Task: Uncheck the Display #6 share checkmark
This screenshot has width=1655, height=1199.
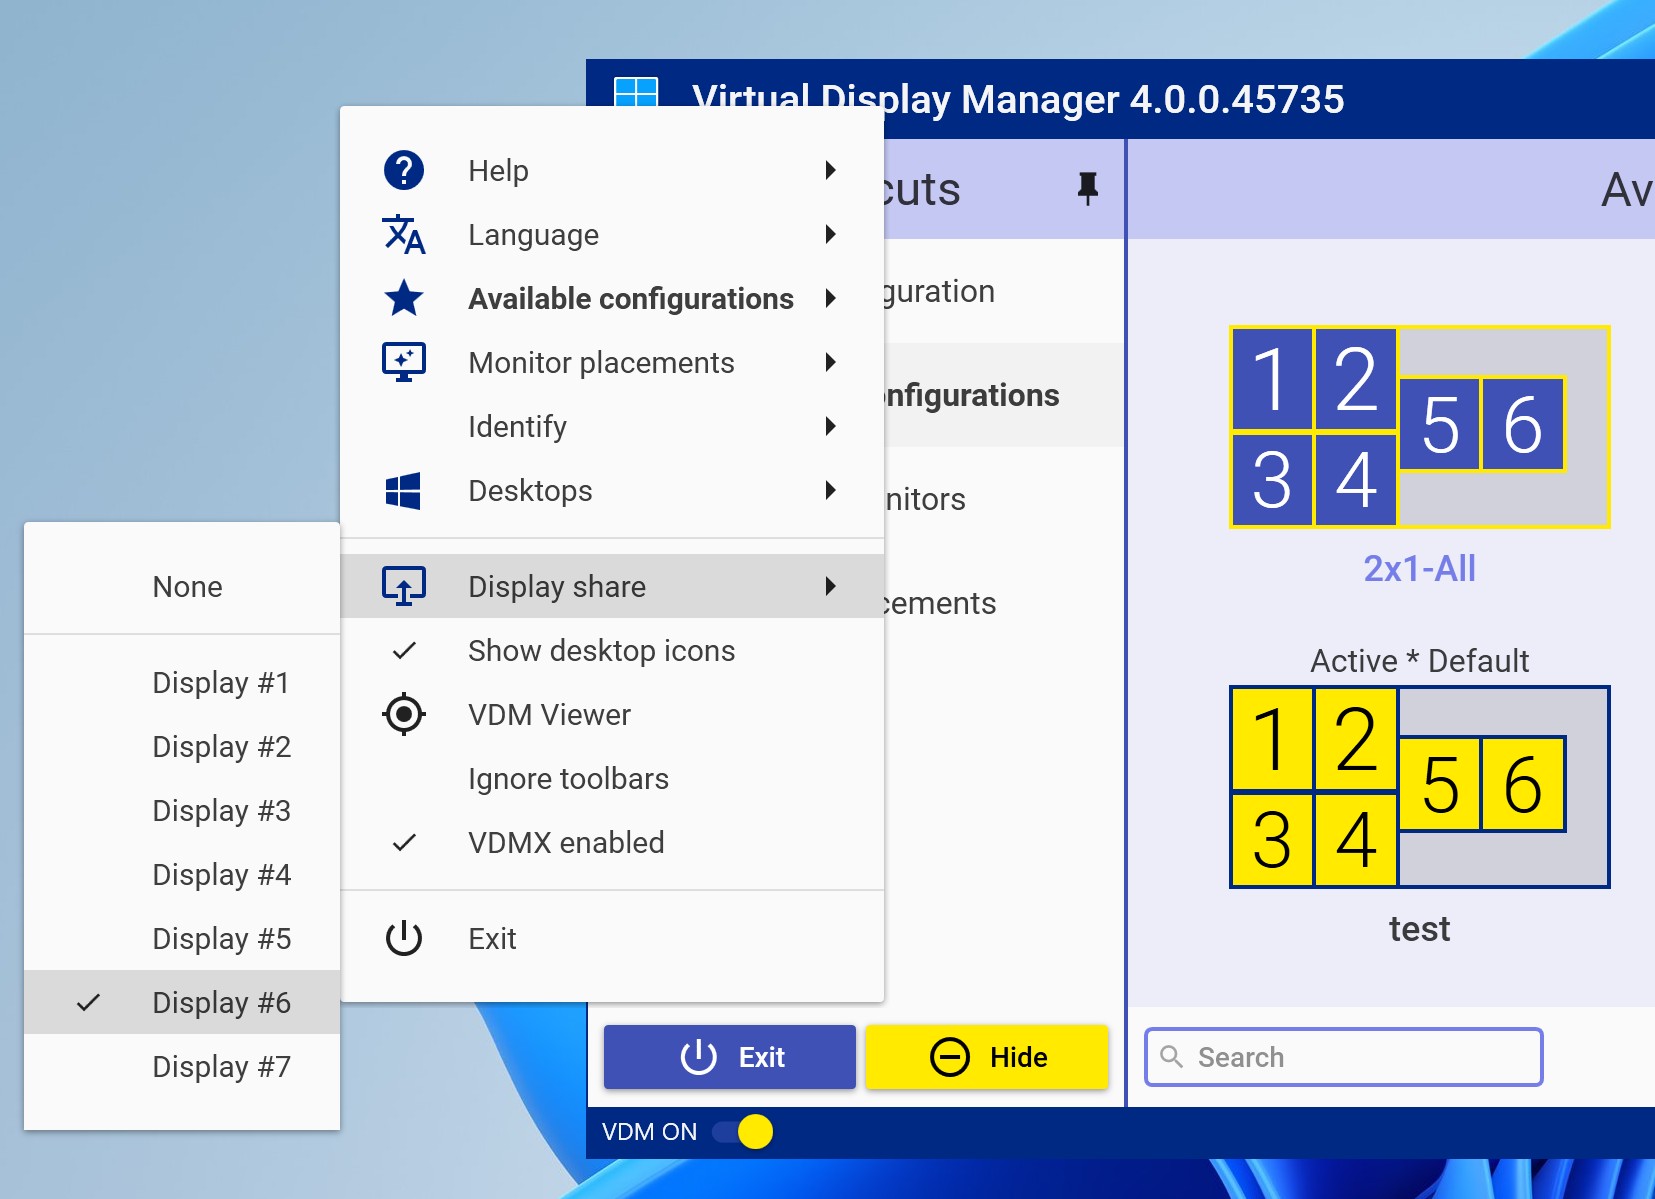Action: click(x=88, y=1002)
